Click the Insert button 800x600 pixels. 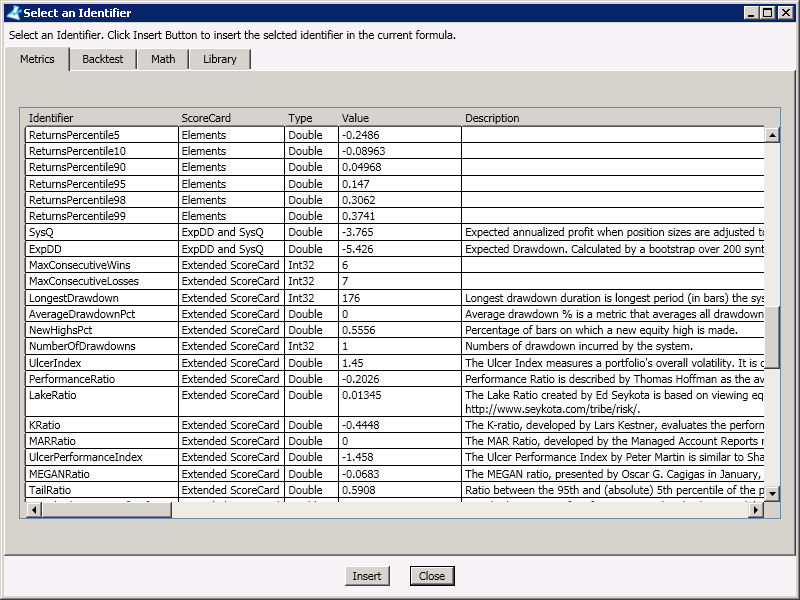click(x=367, y=576)
